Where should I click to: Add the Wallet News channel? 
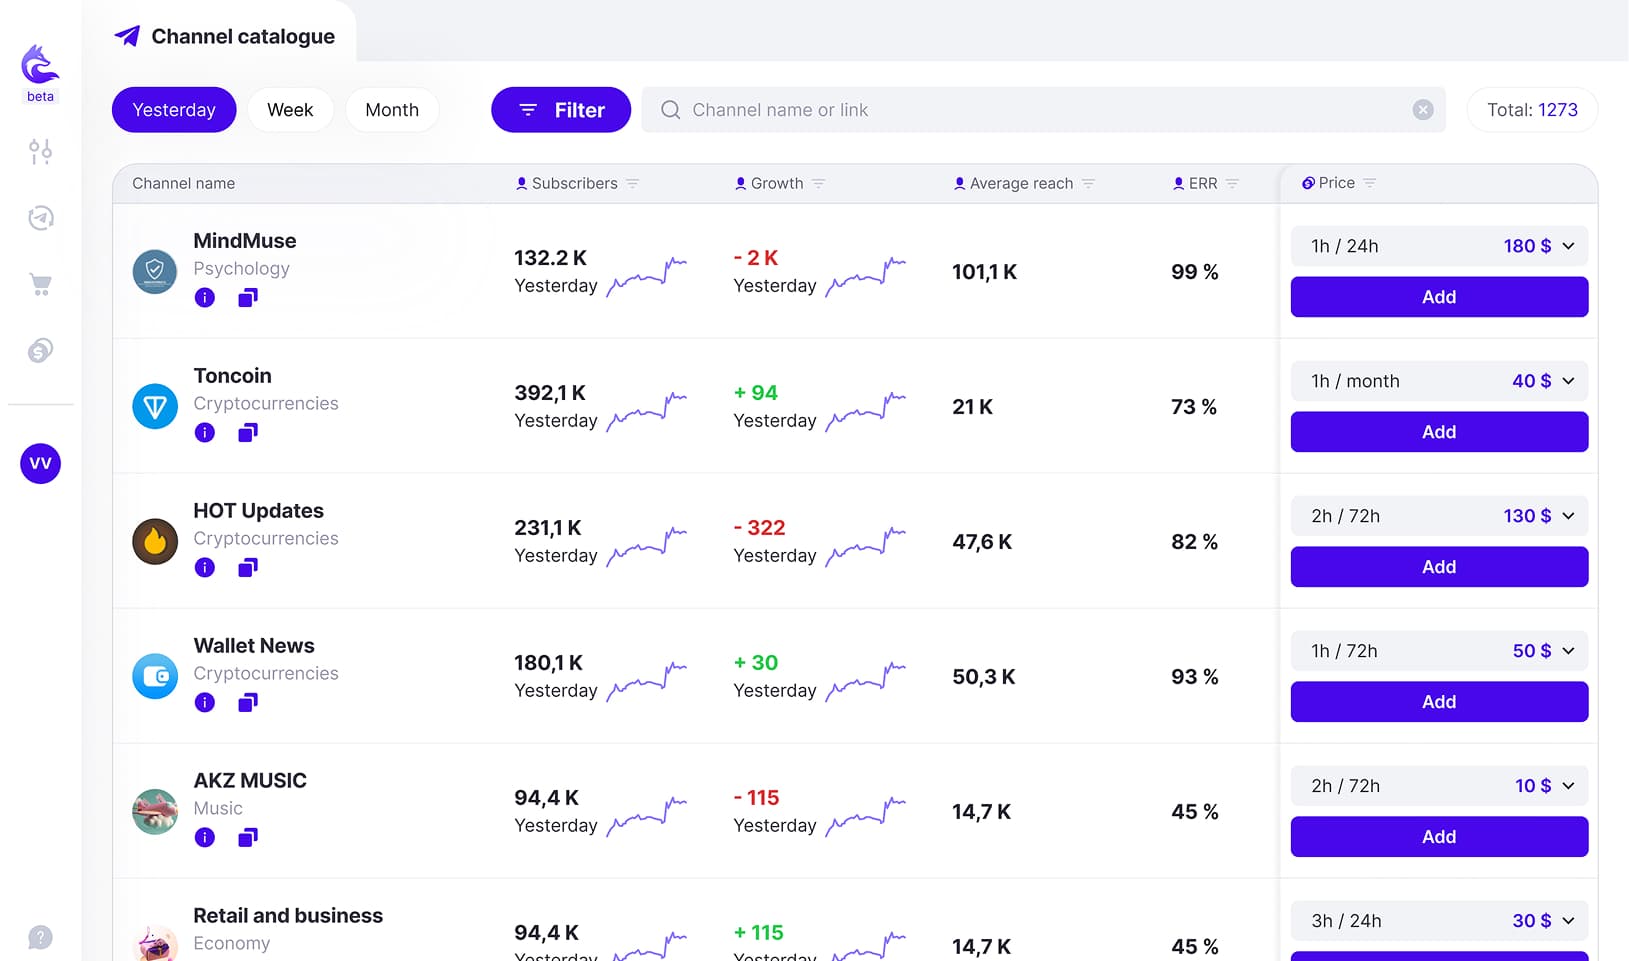click(x=1438, y=701)
